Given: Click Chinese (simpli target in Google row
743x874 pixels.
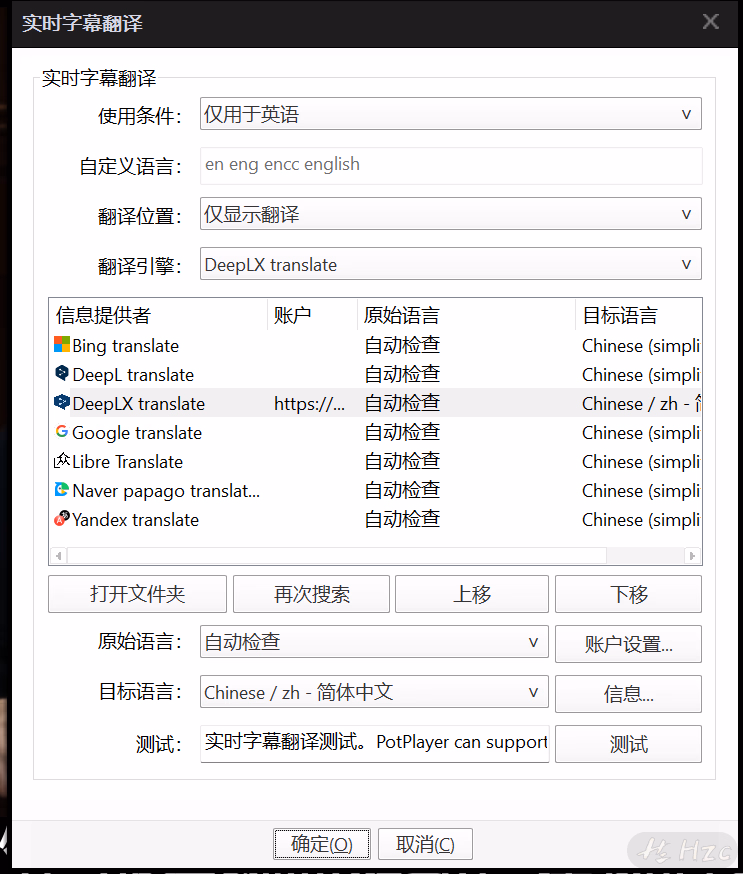Looking at the screenshot, I should click(x=641, y=433).
